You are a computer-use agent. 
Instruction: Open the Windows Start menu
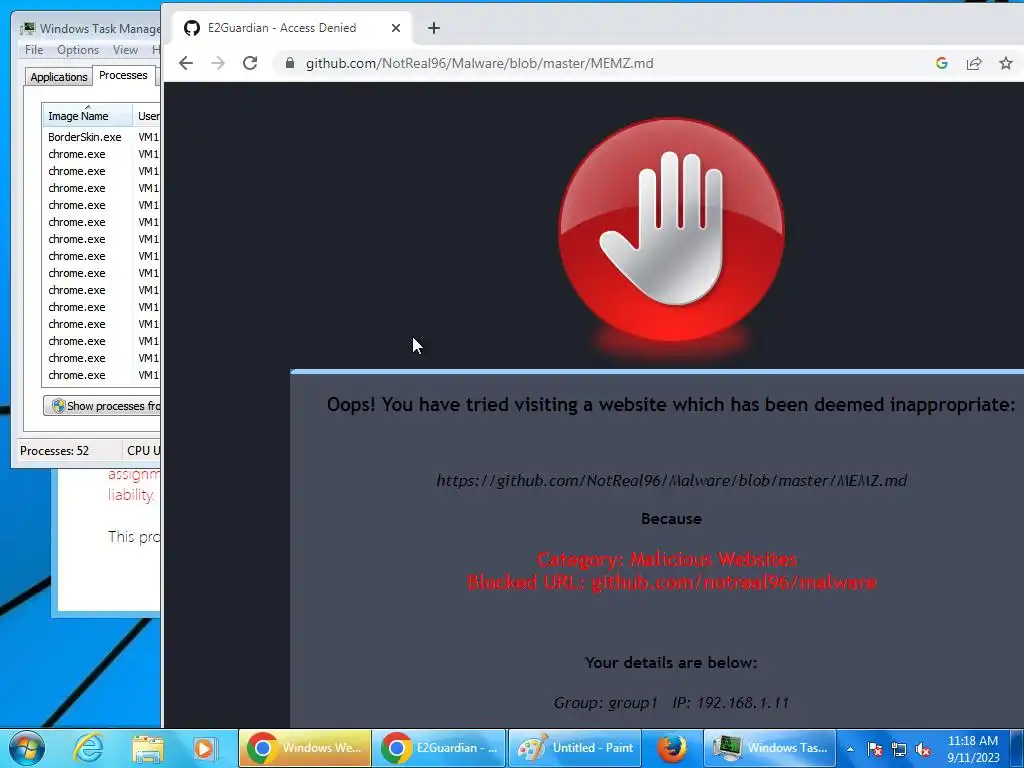[x=27, y=748]
